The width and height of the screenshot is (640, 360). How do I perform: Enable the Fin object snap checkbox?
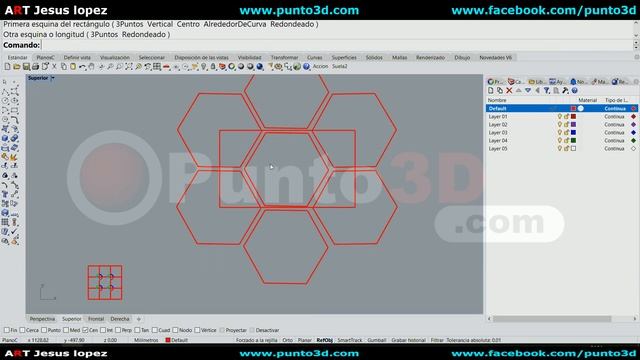(7, 330)
